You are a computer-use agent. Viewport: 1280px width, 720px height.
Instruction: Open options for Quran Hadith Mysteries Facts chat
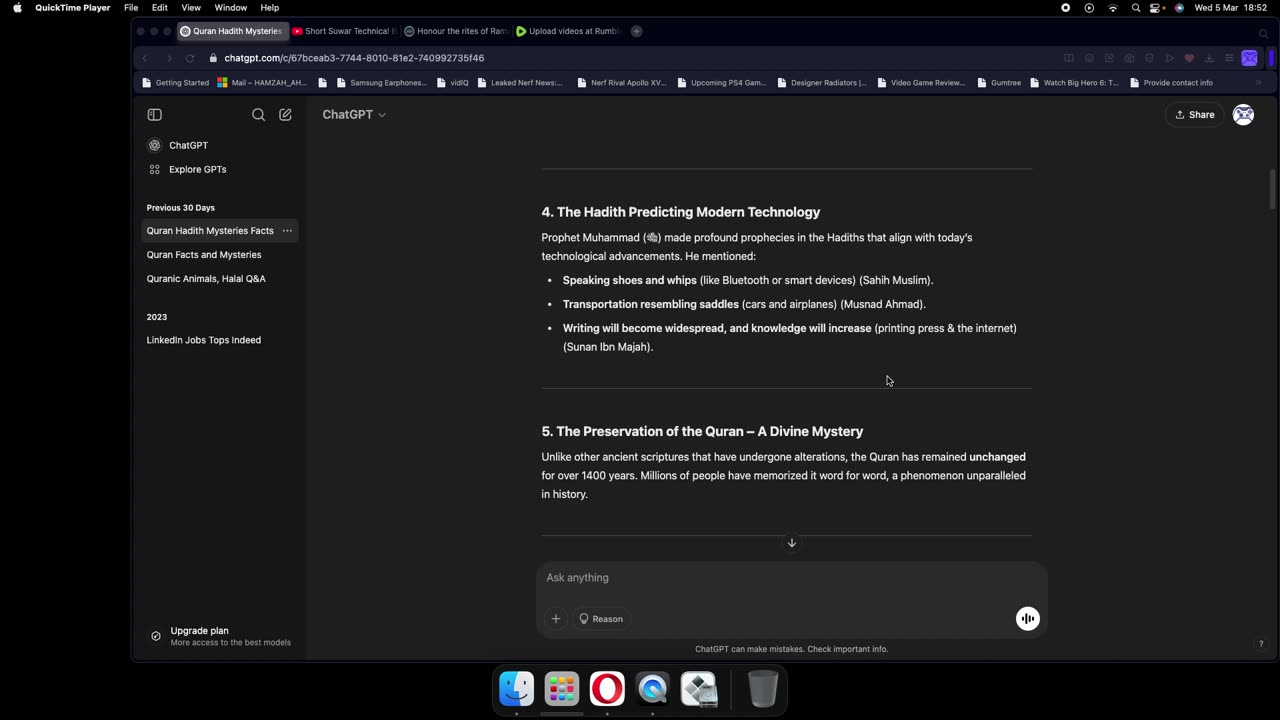287,231
